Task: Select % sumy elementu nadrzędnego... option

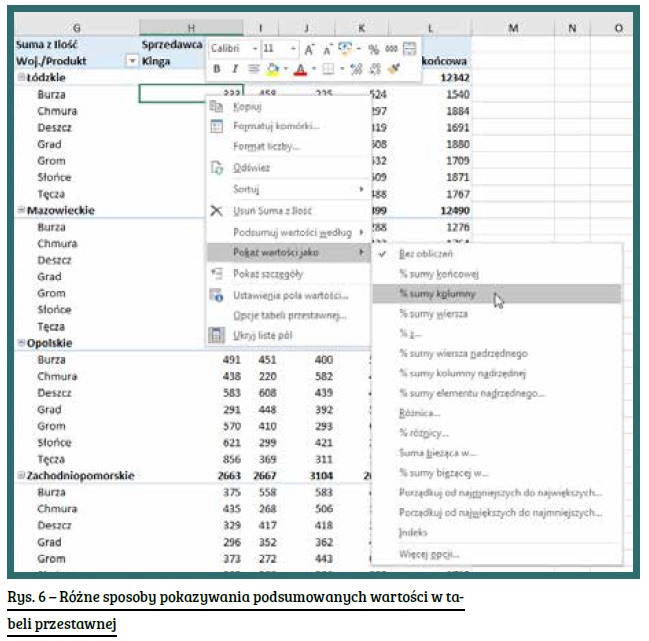Action: 497,393
